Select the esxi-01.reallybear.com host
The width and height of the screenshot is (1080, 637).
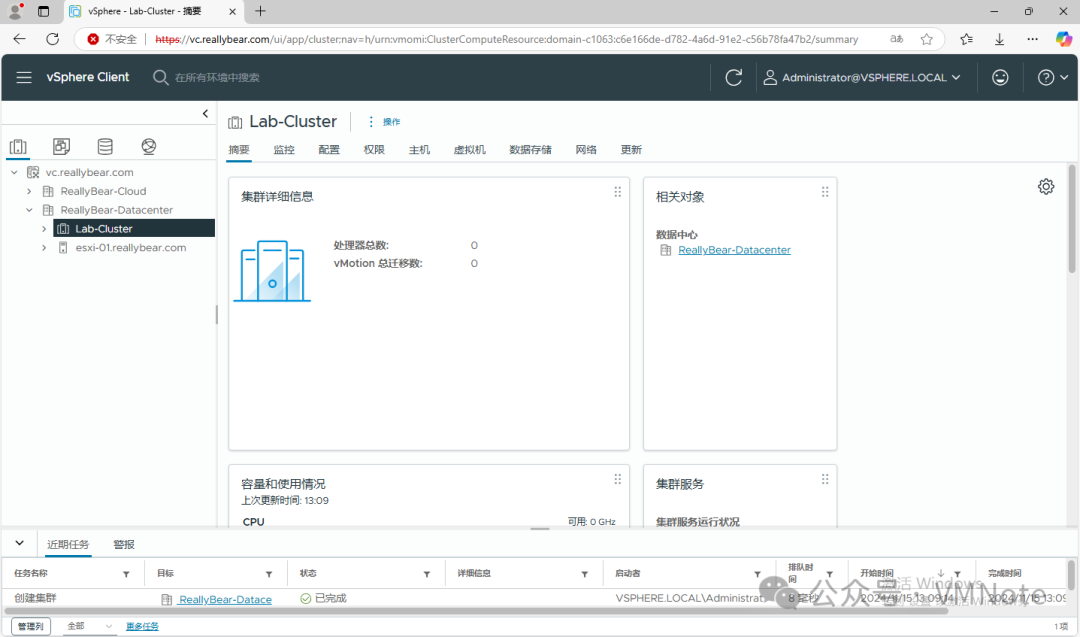coord(131,247)
